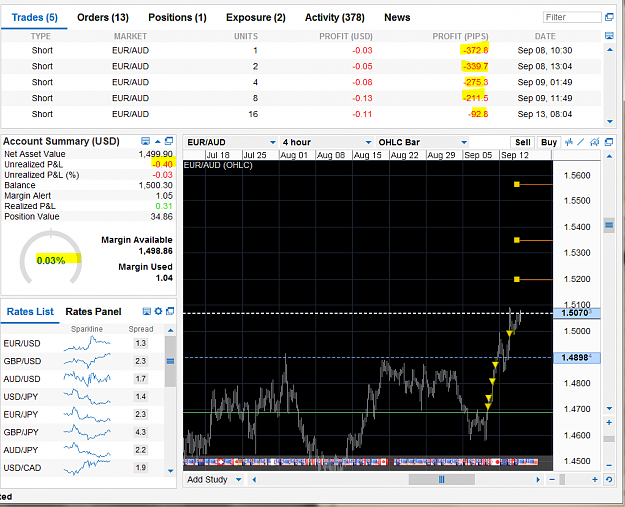The height and width of the screenshot is (507, 625).
Task: Select GBP/USD in the rates list
Action: click(83, 361)
